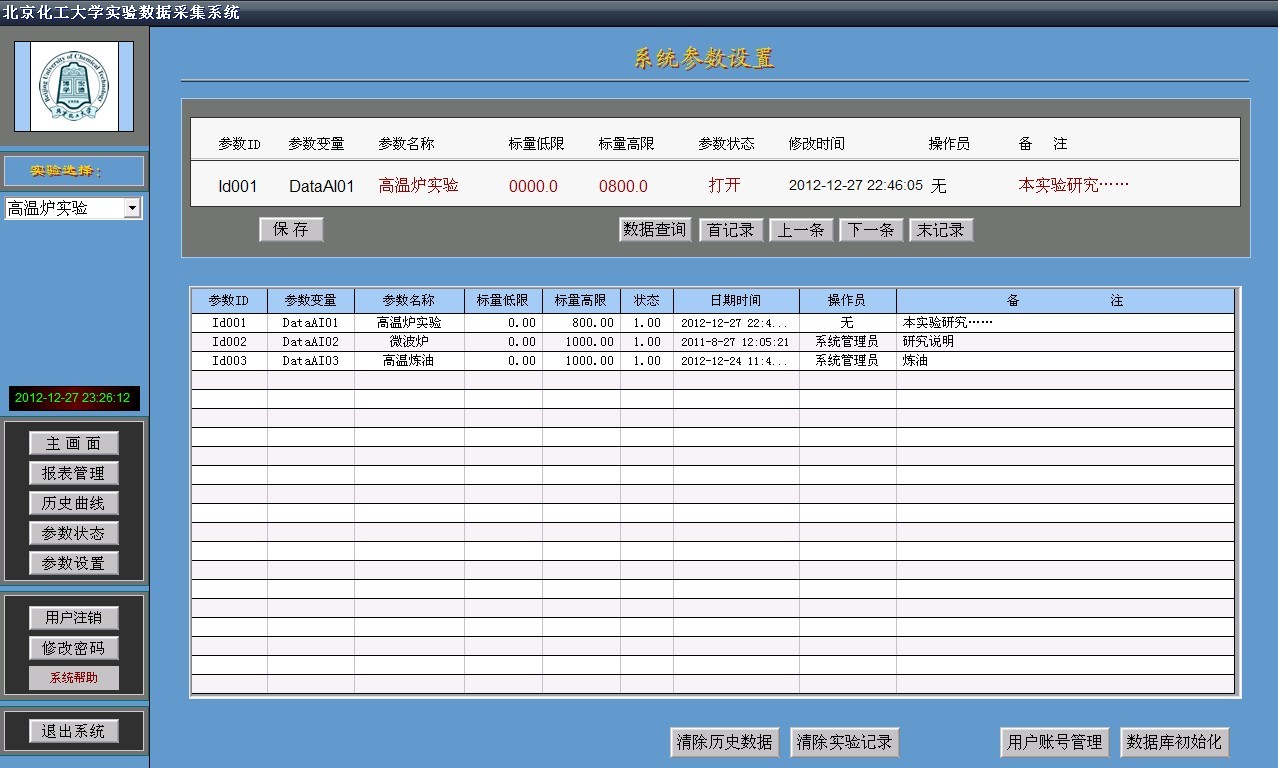Open 主画面 main screen

click(x=73, y=443)
